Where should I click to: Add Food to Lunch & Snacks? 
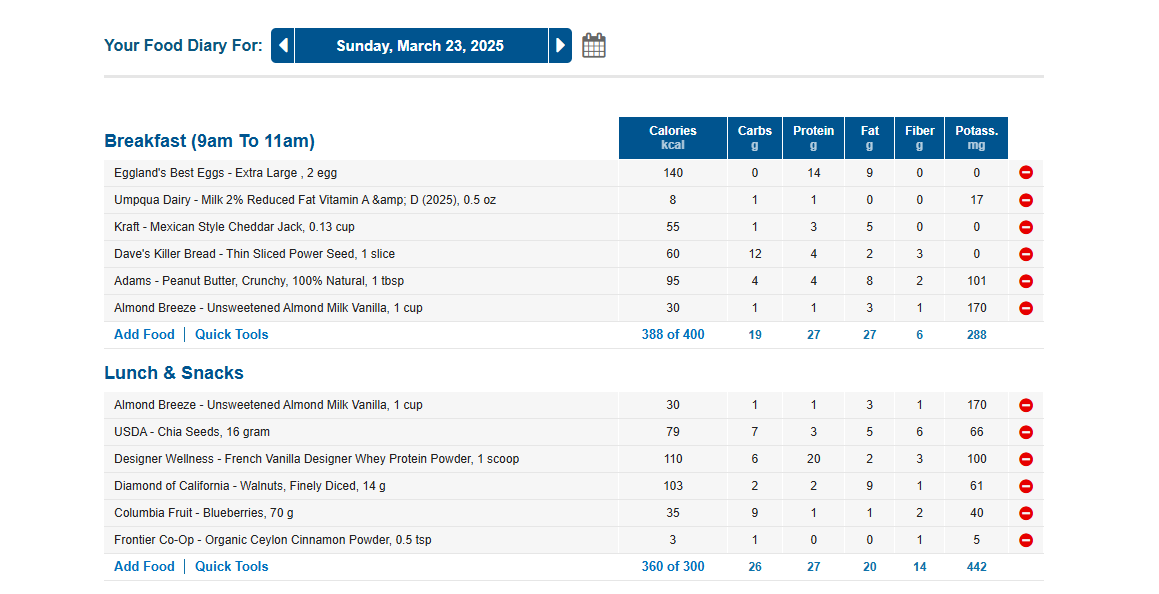pos(144,567)
